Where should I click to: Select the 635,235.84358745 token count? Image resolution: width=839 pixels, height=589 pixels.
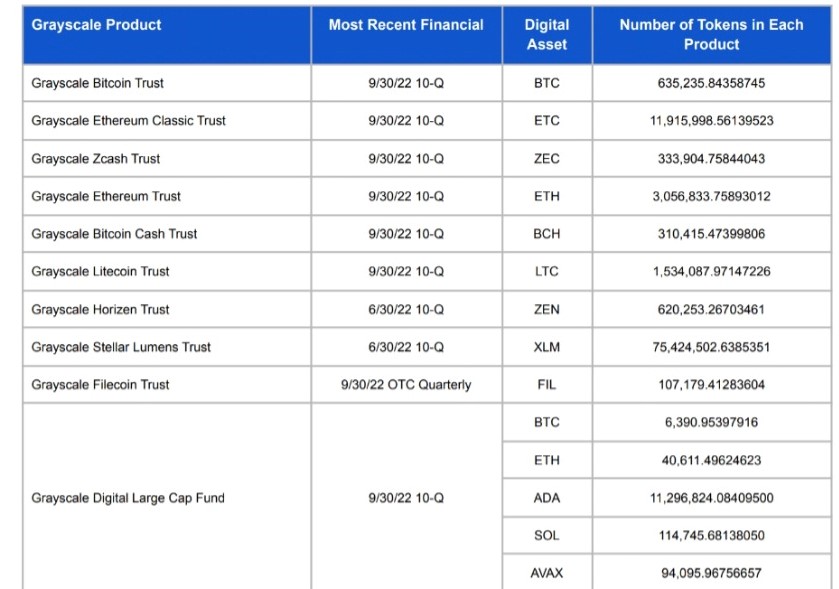(x=711, y=83)
